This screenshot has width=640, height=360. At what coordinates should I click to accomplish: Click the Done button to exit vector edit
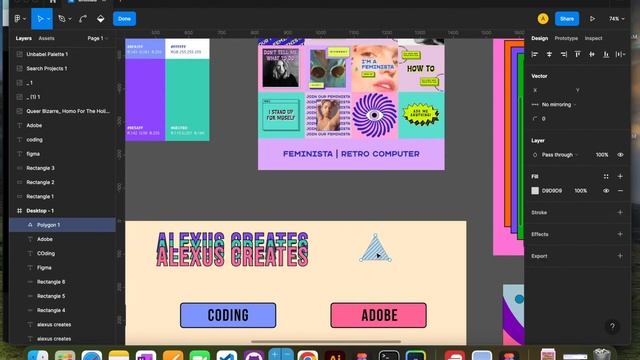(124, 19)
